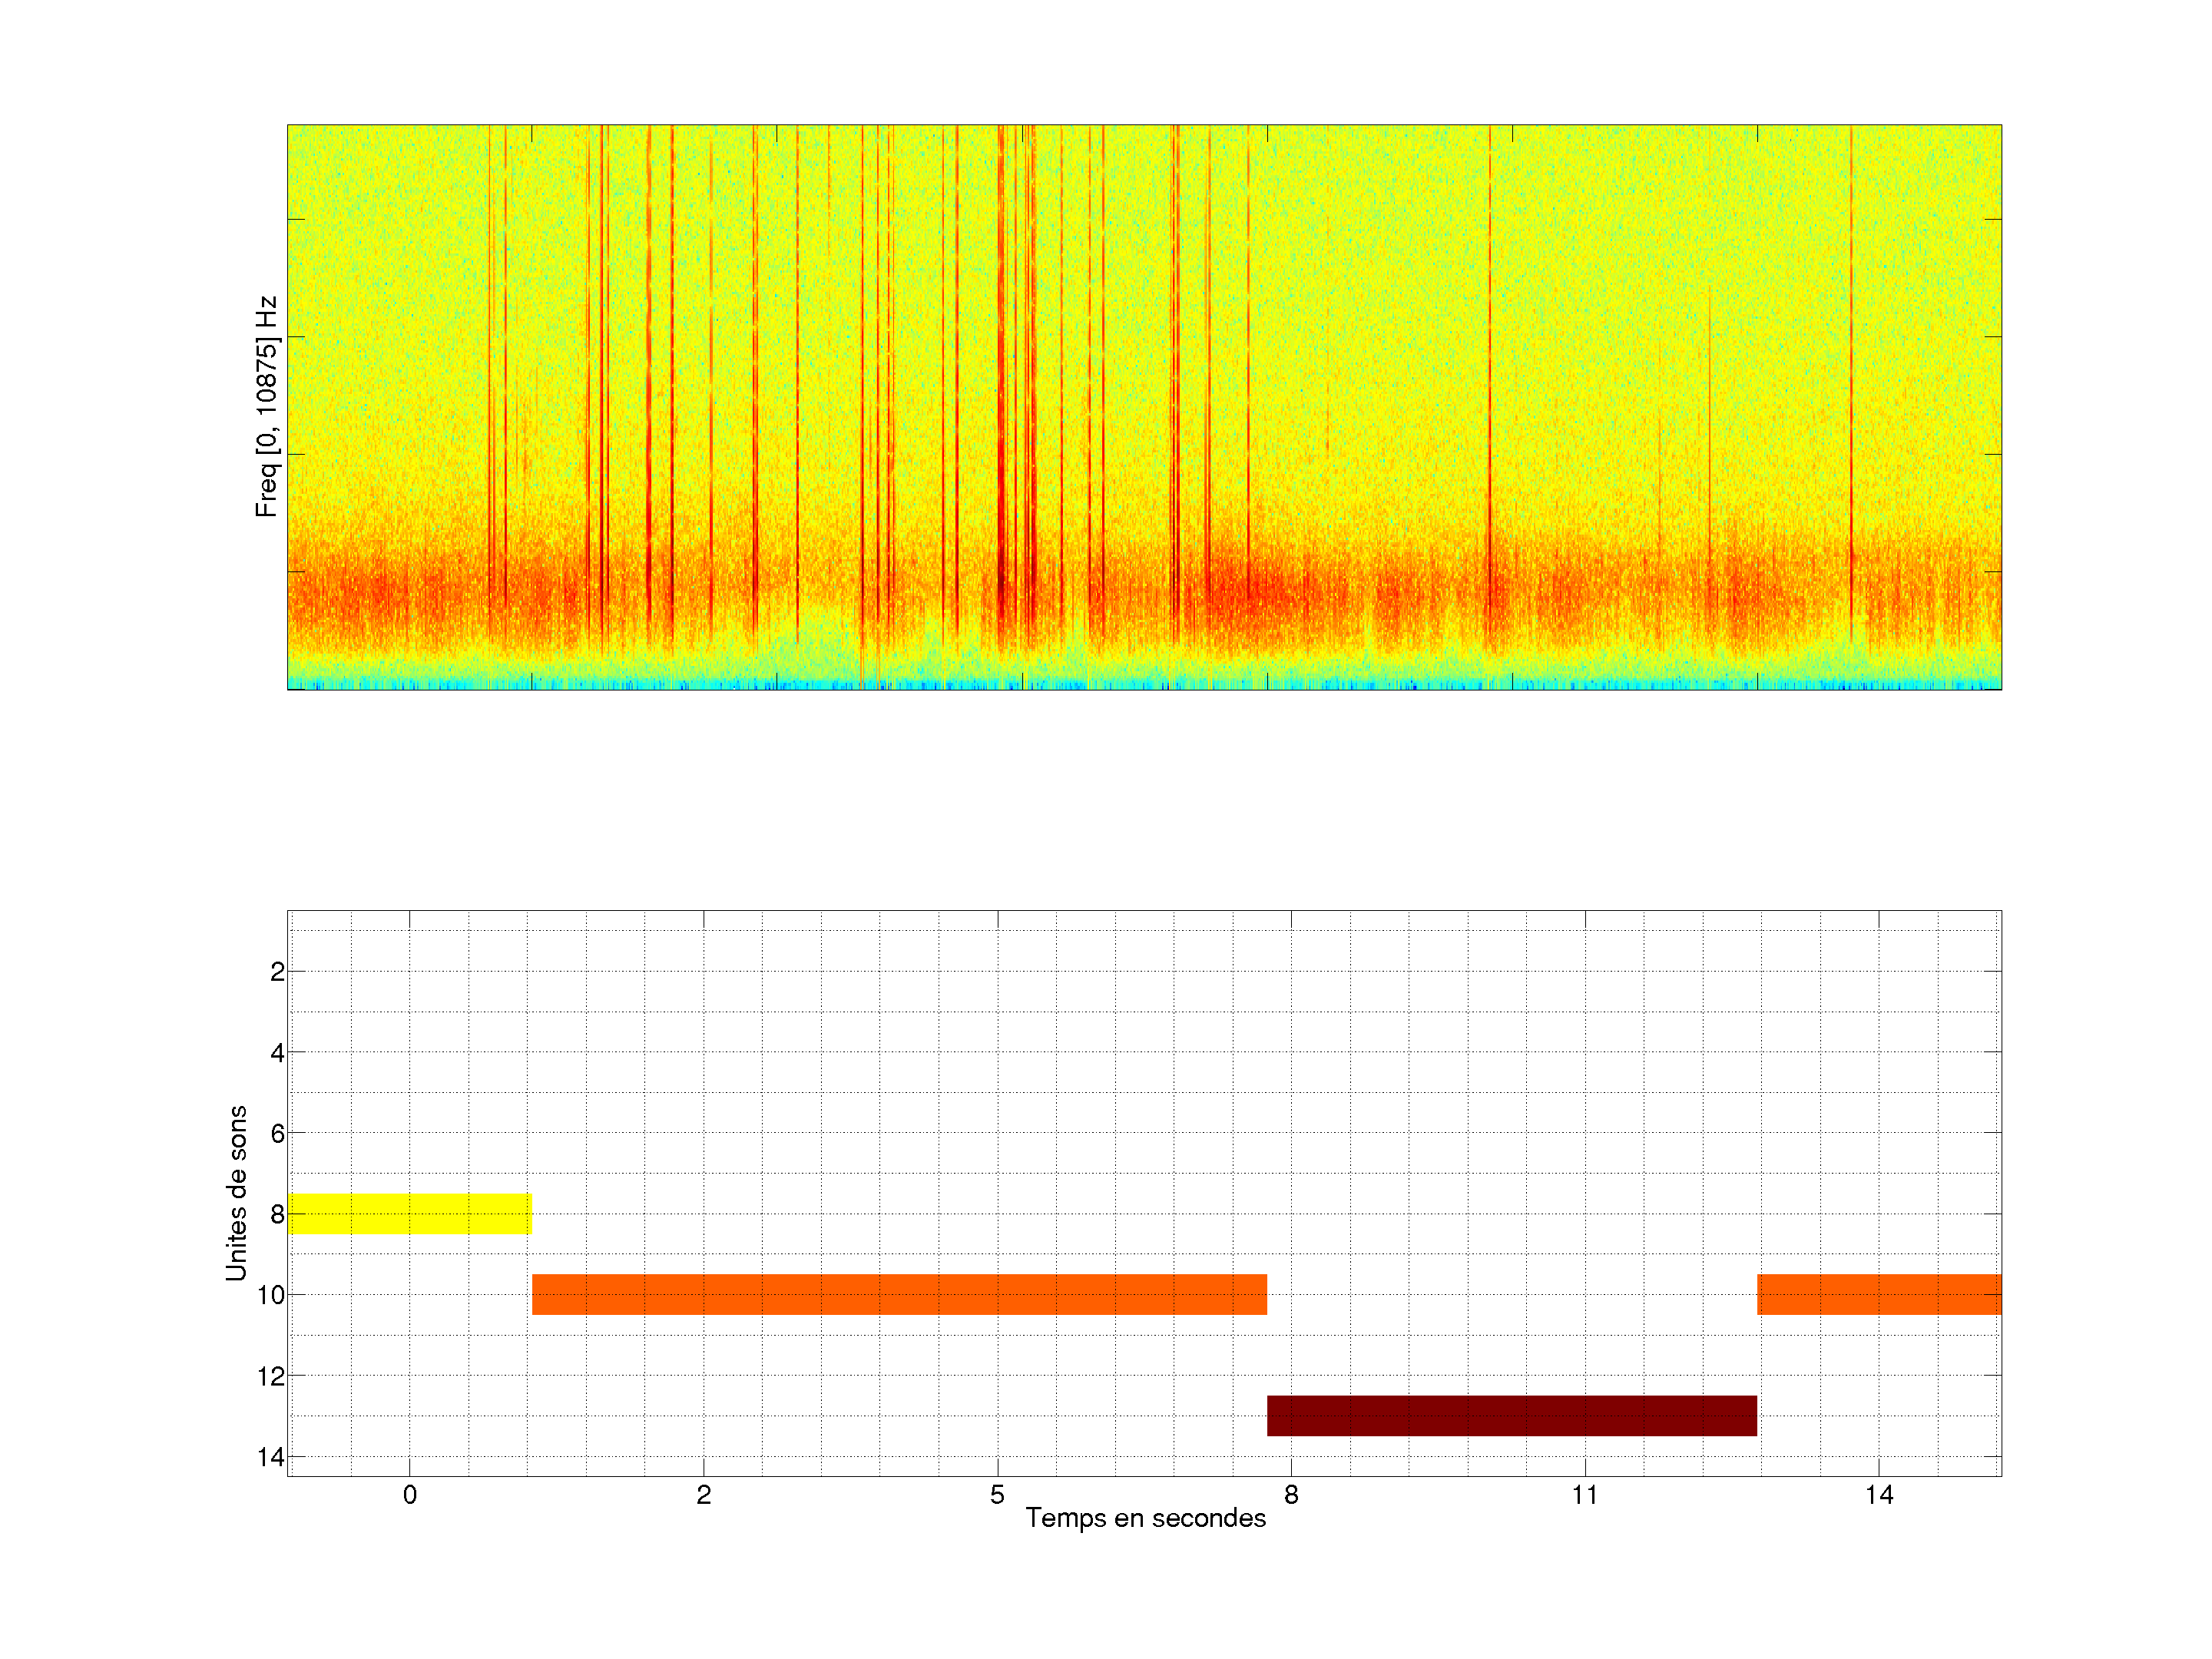
Task: Click y-axis tick label 4 on lower plot
Action: tap(277, 1053)
